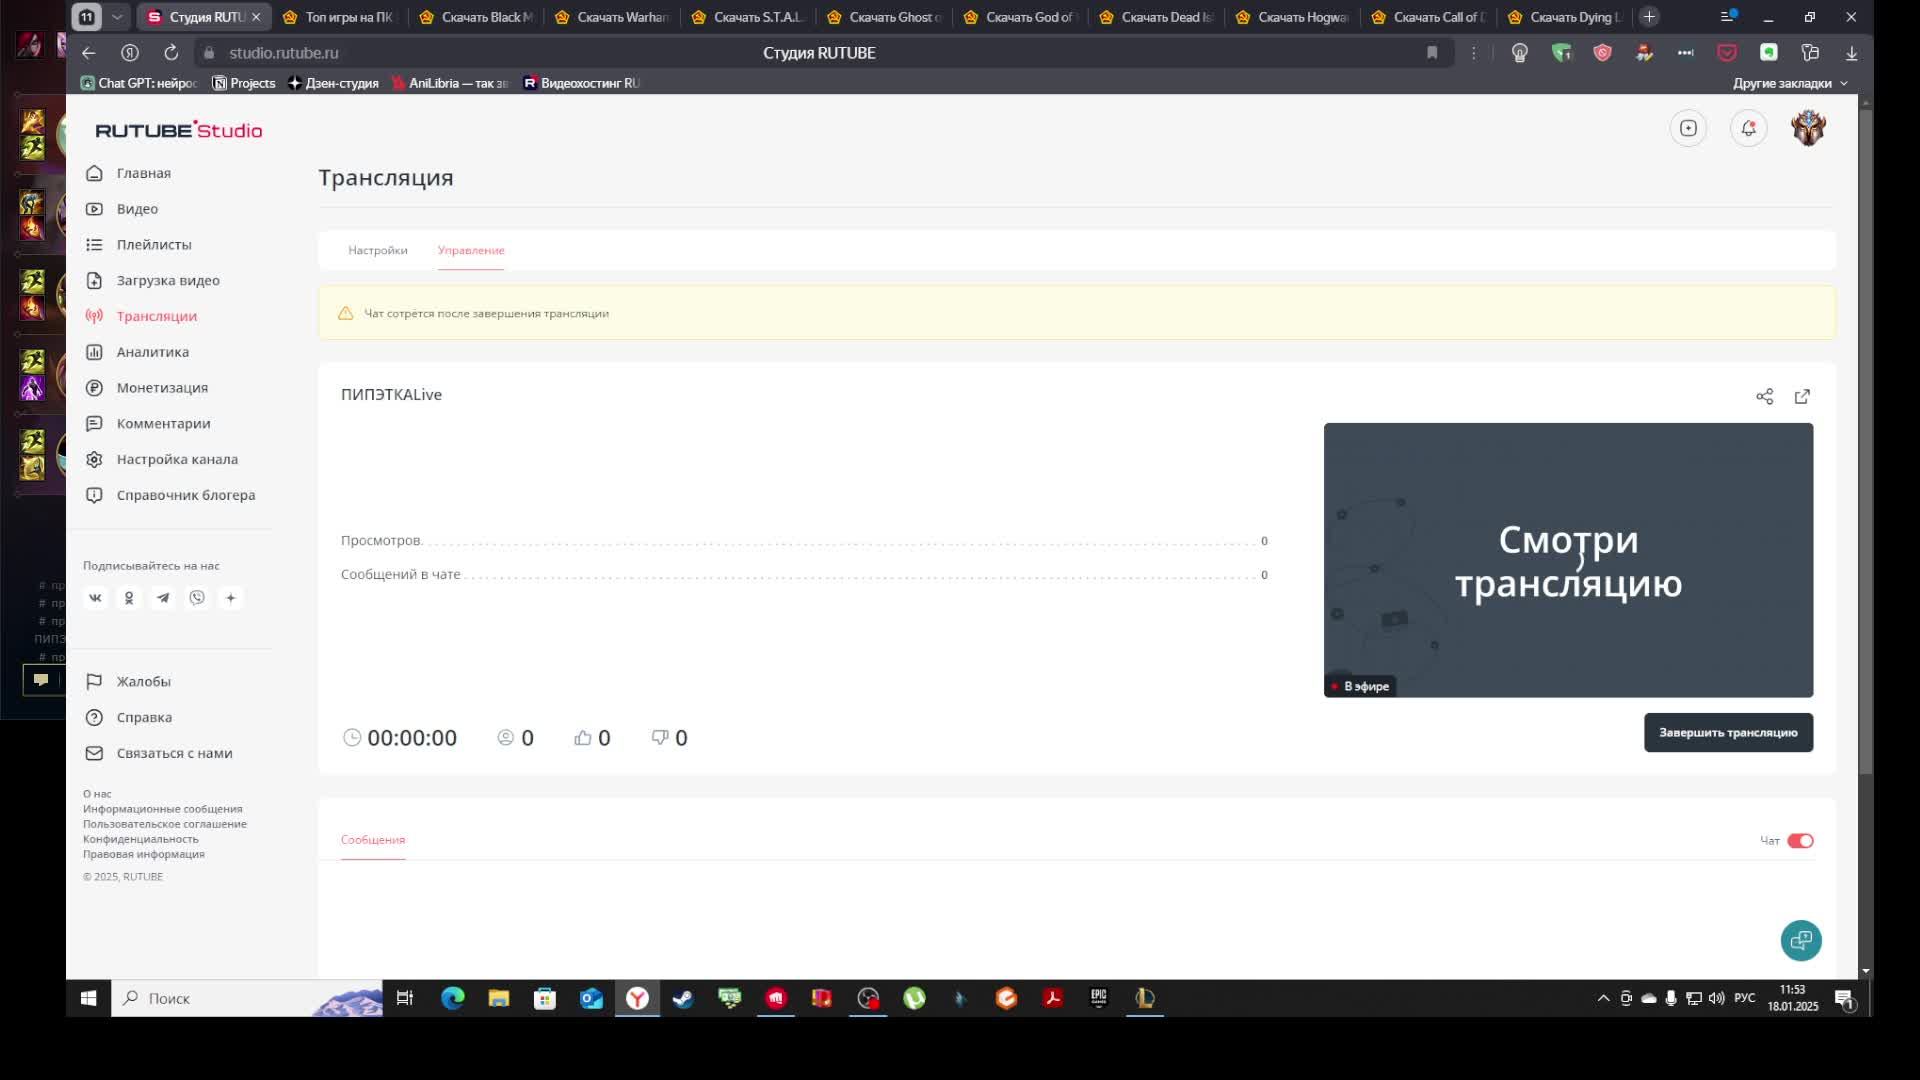Switch to Топ игры на ПК tab
This screenshot has width=1920, height=1080.
339,17
